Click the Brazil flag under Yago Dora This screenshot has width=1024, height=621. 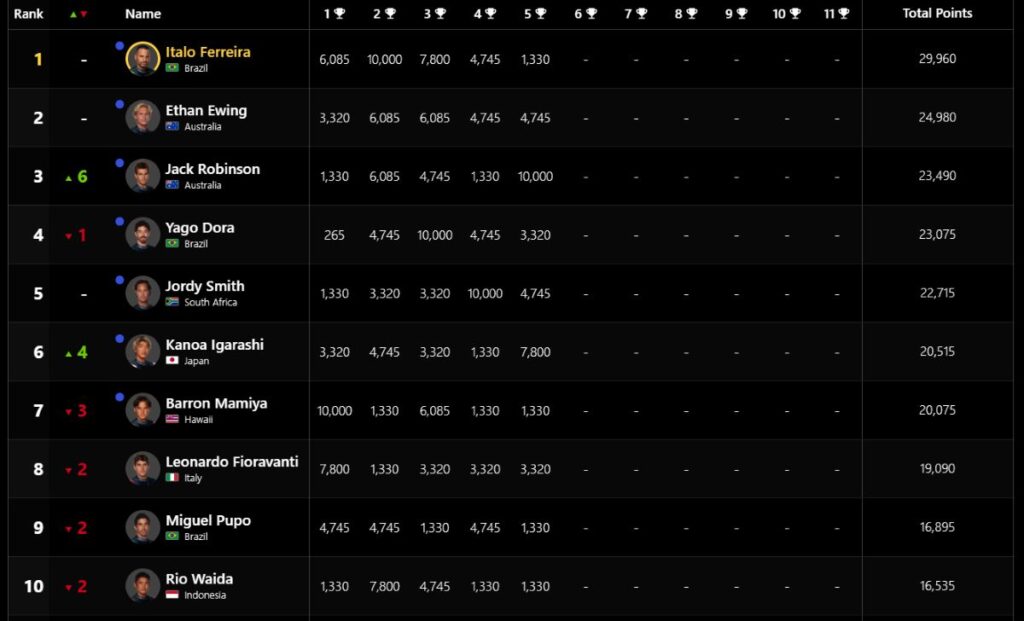[x=172, y=244]
